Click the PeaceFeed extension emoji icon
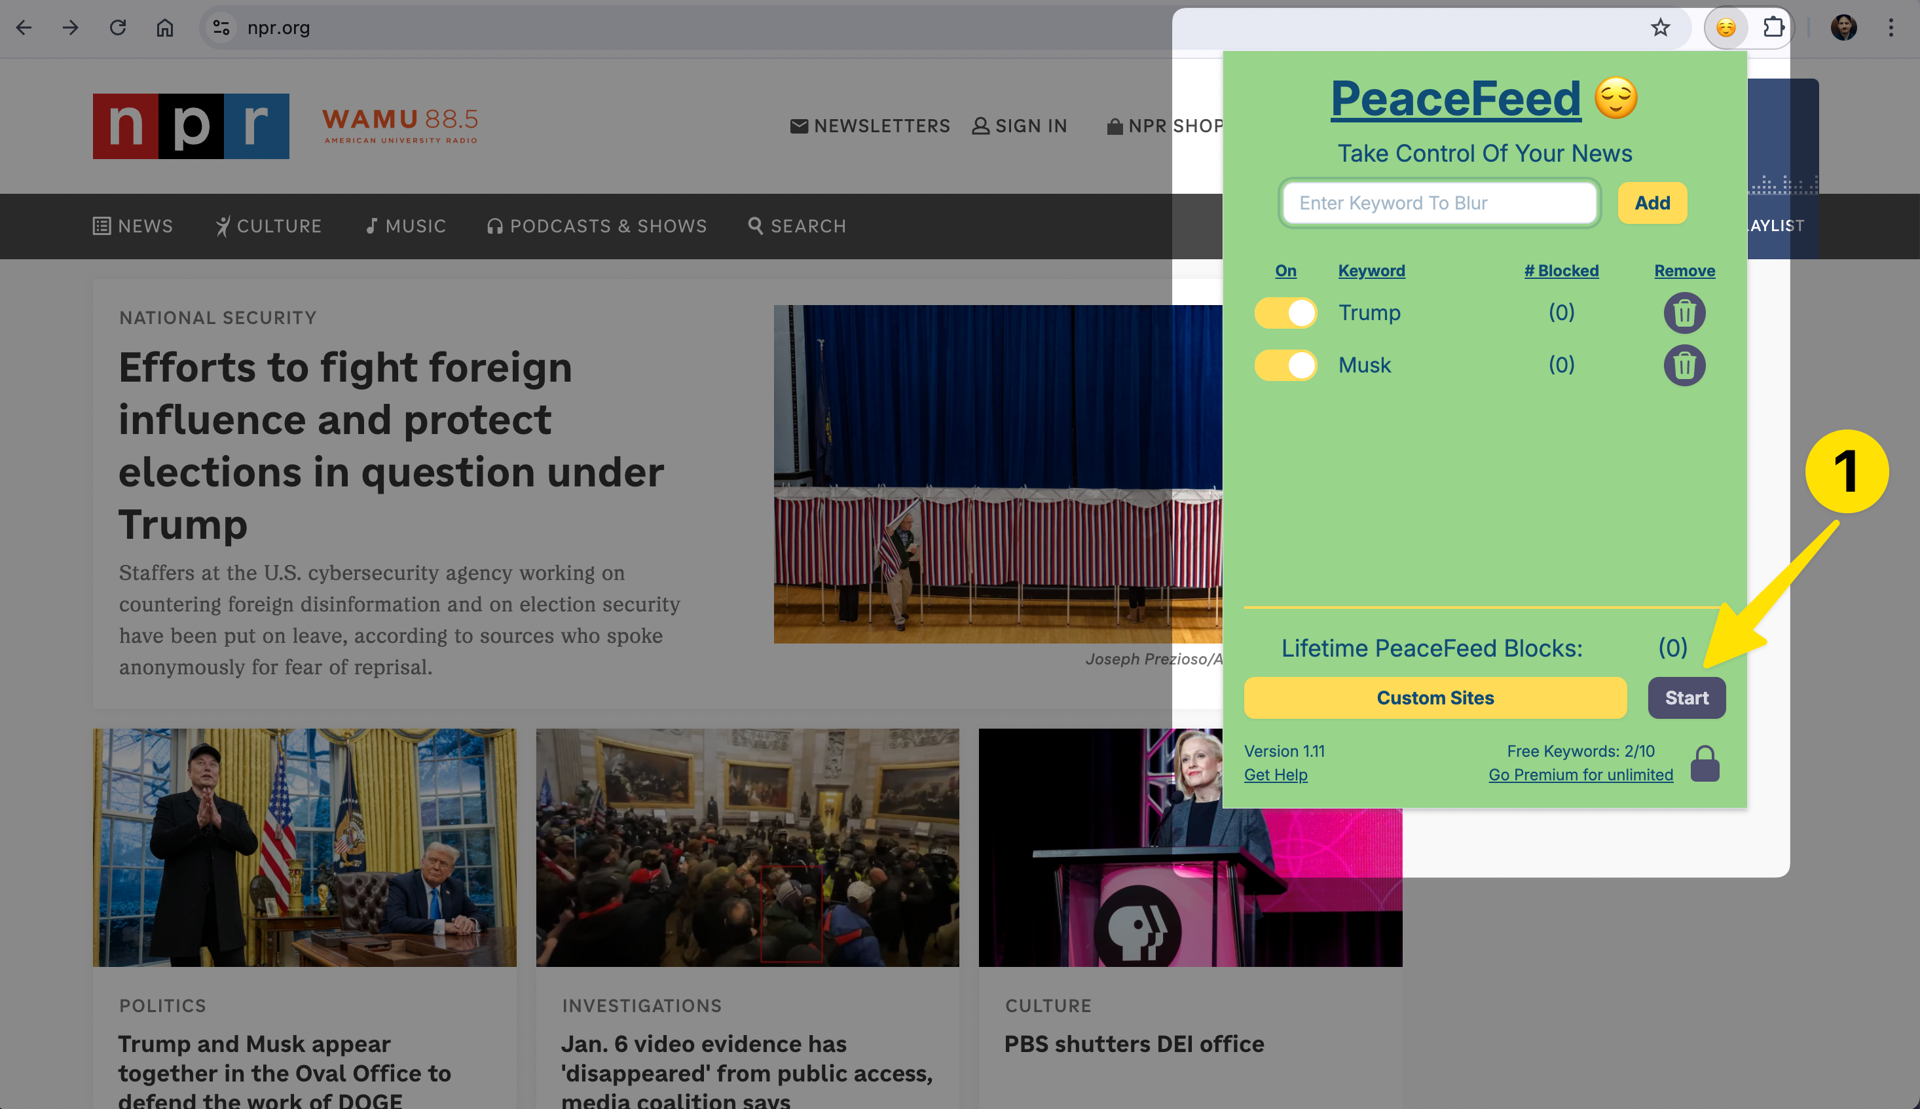 coord(1726,27)
